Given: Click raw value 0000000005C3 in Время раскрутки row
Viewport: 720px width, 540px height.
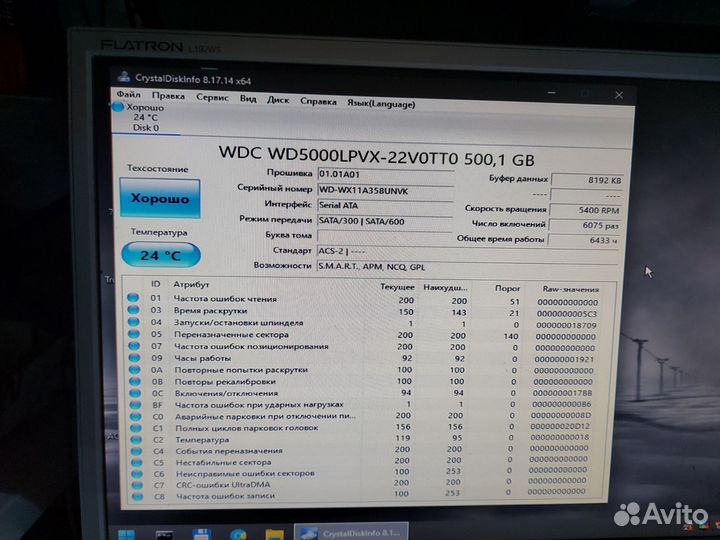Looking at the screenshot, I should coord(567,314).
